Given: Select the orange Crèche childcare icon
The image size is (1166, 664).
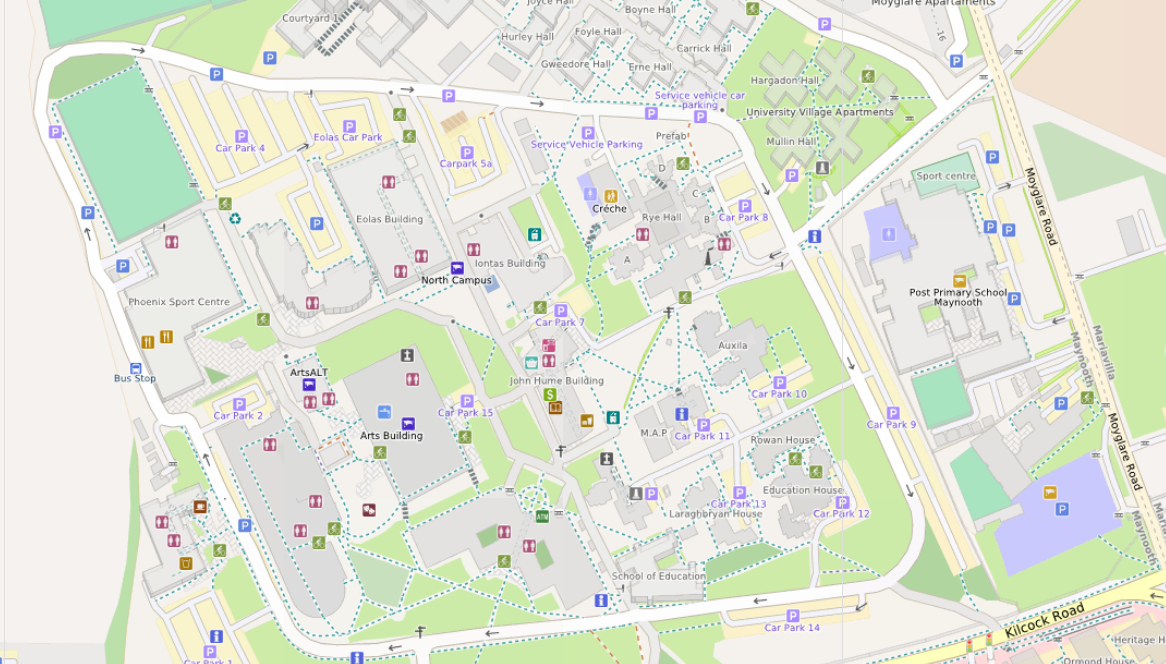Looking at the screenshot, I should tap(611, 196).
